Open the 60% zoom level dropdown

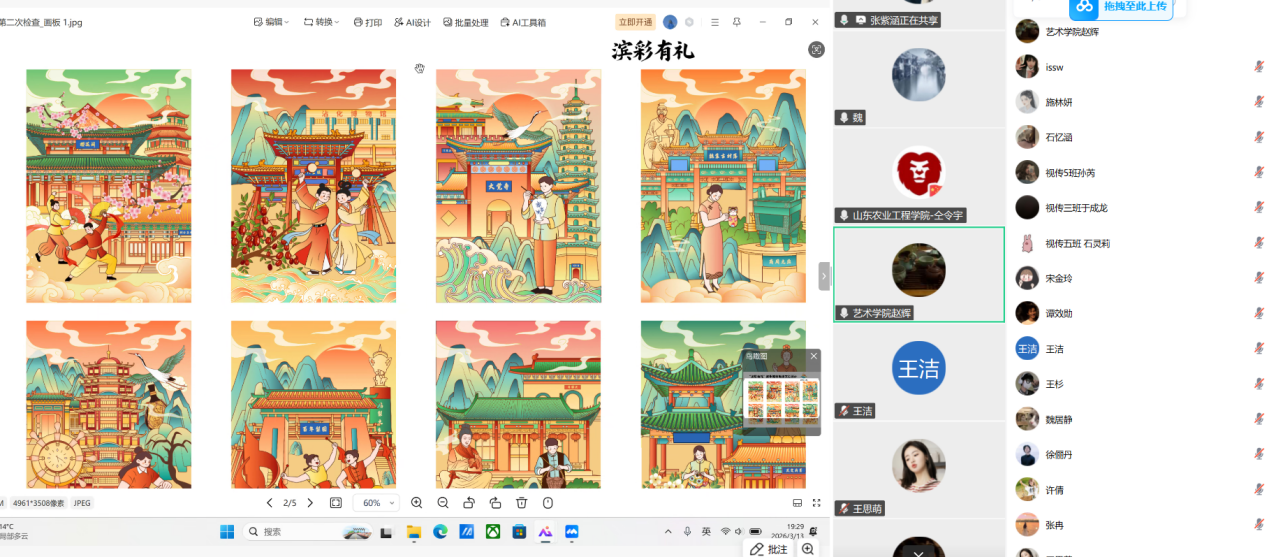pyautogui.click(x=377, y=503)
